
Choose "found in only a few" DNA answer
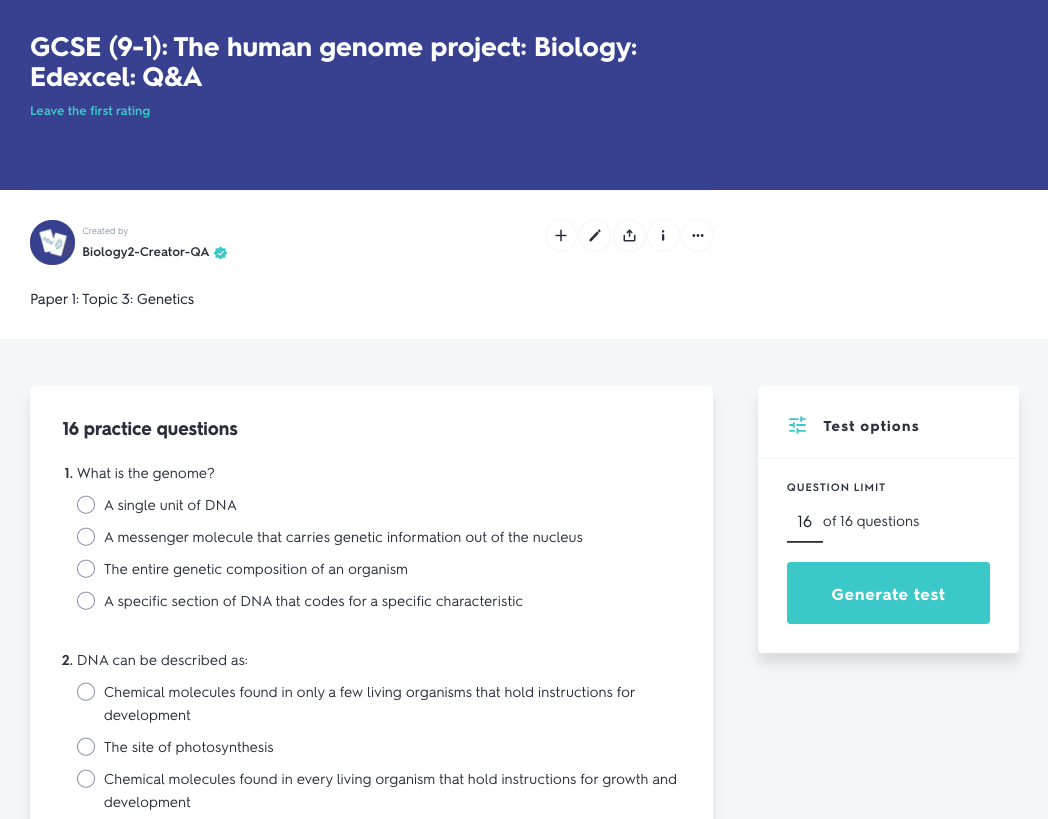[x=86, y=692]
